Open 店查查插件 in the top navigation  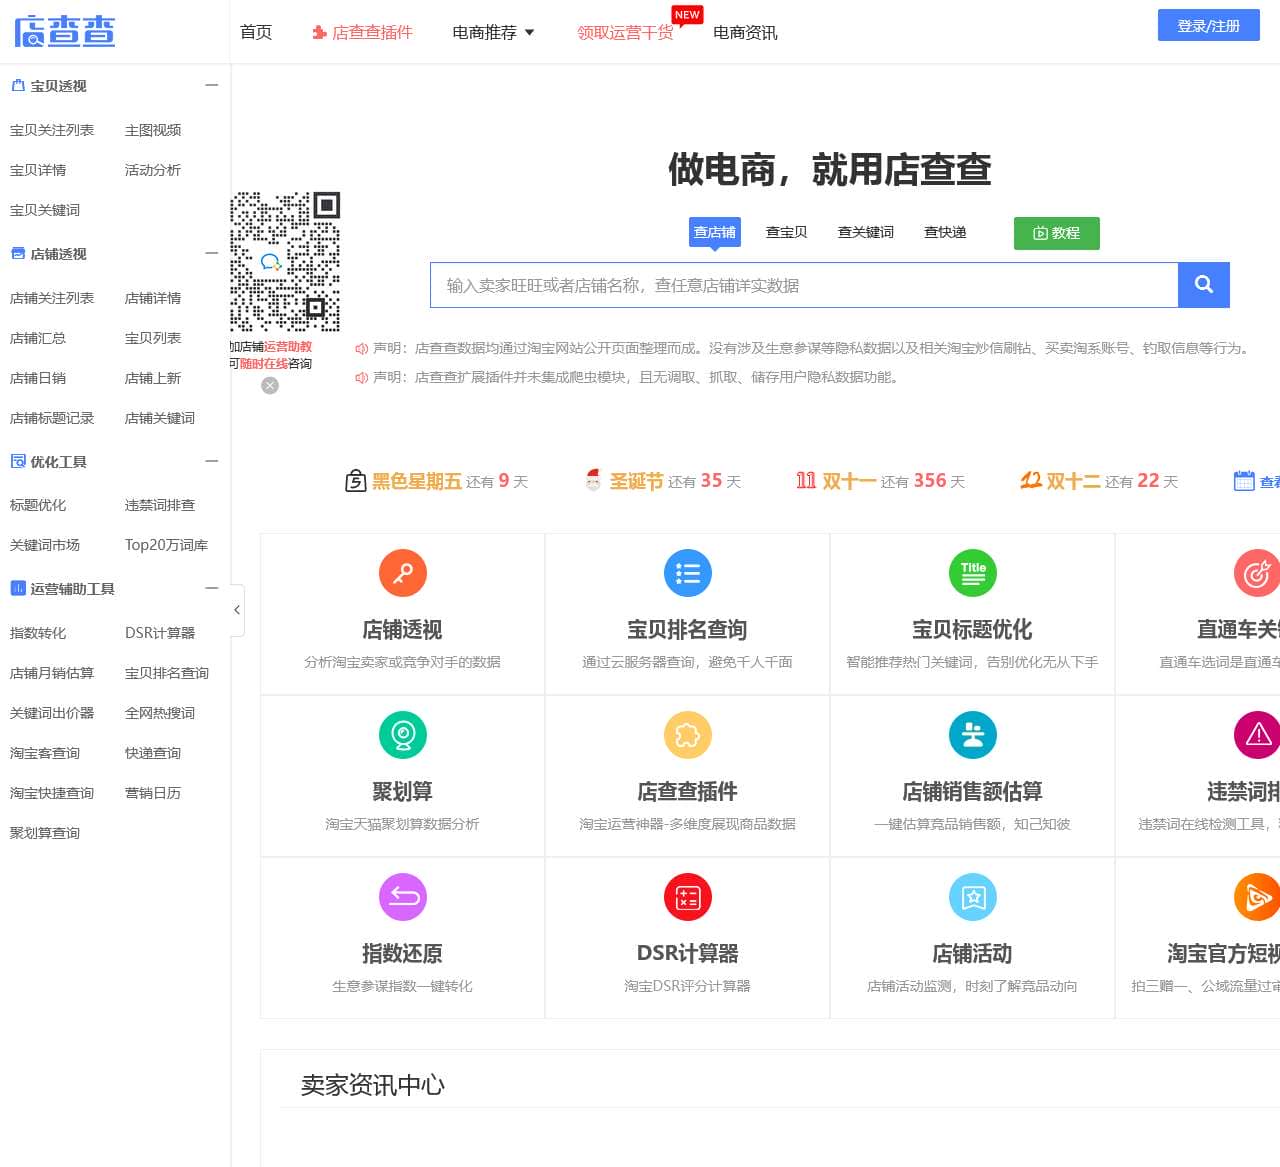362,33
